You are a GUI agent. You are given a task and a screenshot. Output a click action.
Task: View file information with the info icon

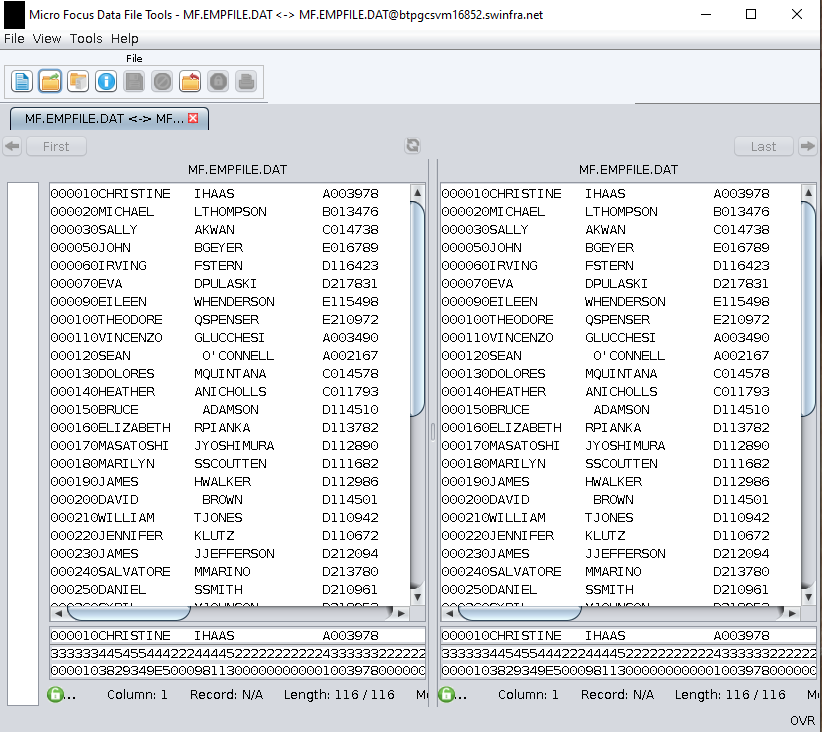(x=105, y=81)
